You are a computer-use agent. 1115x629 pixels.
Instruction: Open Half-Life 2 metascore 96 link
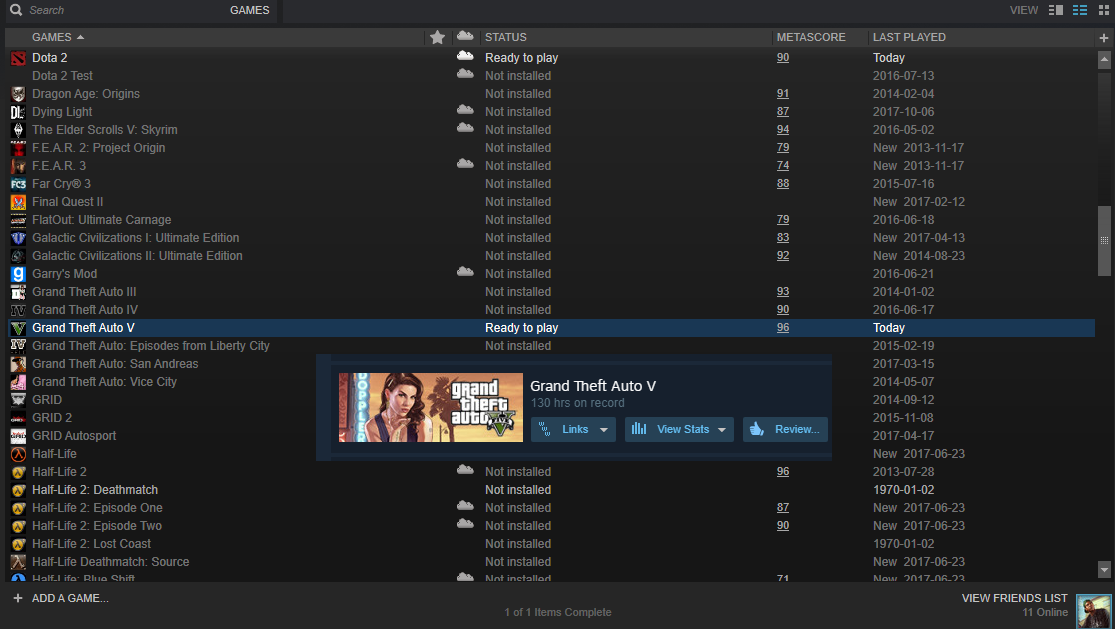[x=782, y=471]
